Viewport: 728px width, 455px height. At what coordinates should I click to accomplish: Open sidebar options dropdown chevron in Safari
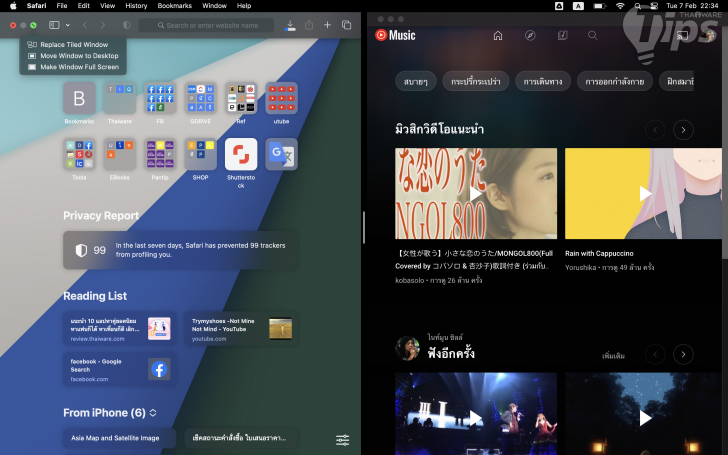click(x=68, y=25)
